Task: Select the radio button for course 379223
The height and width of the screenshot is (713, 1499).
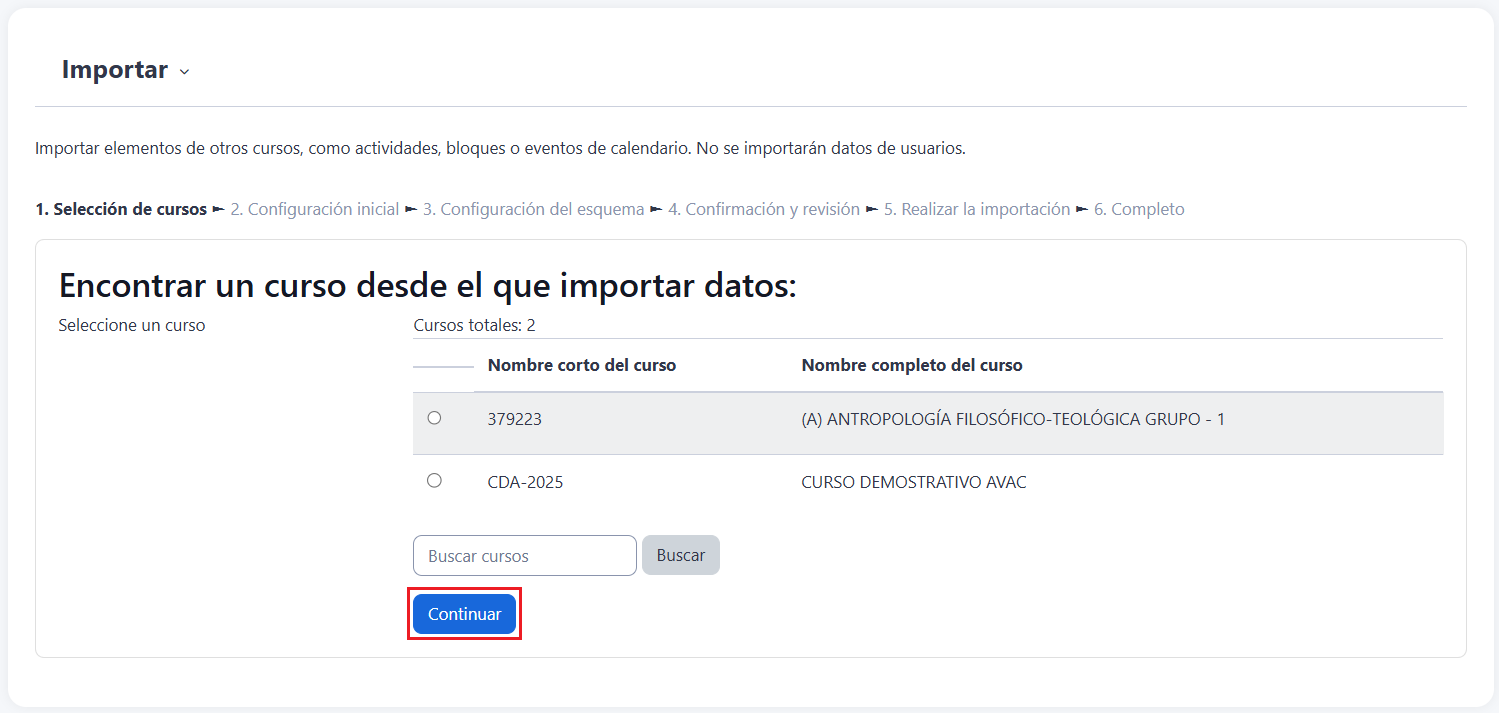Action: 434,418
